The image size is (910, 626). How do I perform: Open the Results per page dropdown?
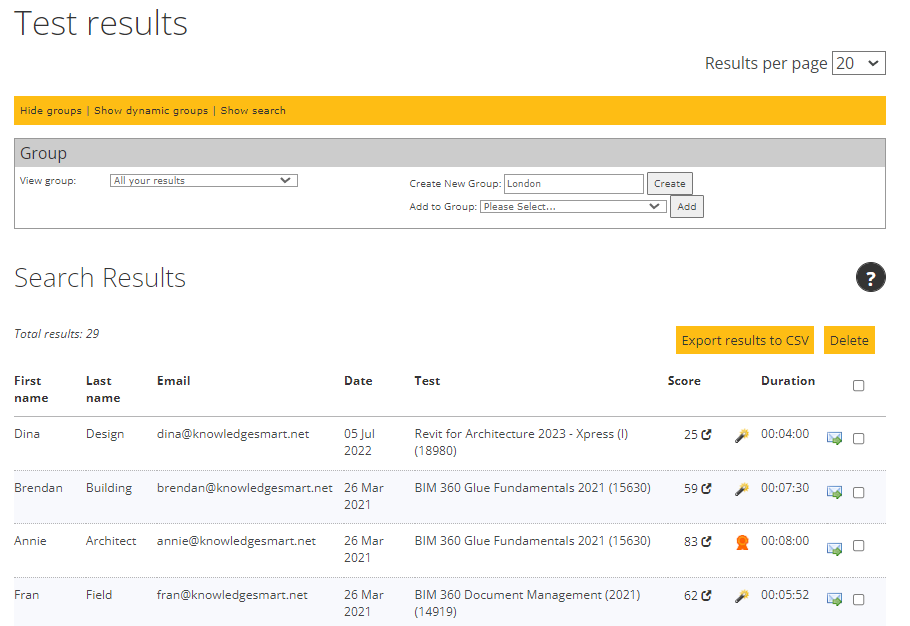858,63
